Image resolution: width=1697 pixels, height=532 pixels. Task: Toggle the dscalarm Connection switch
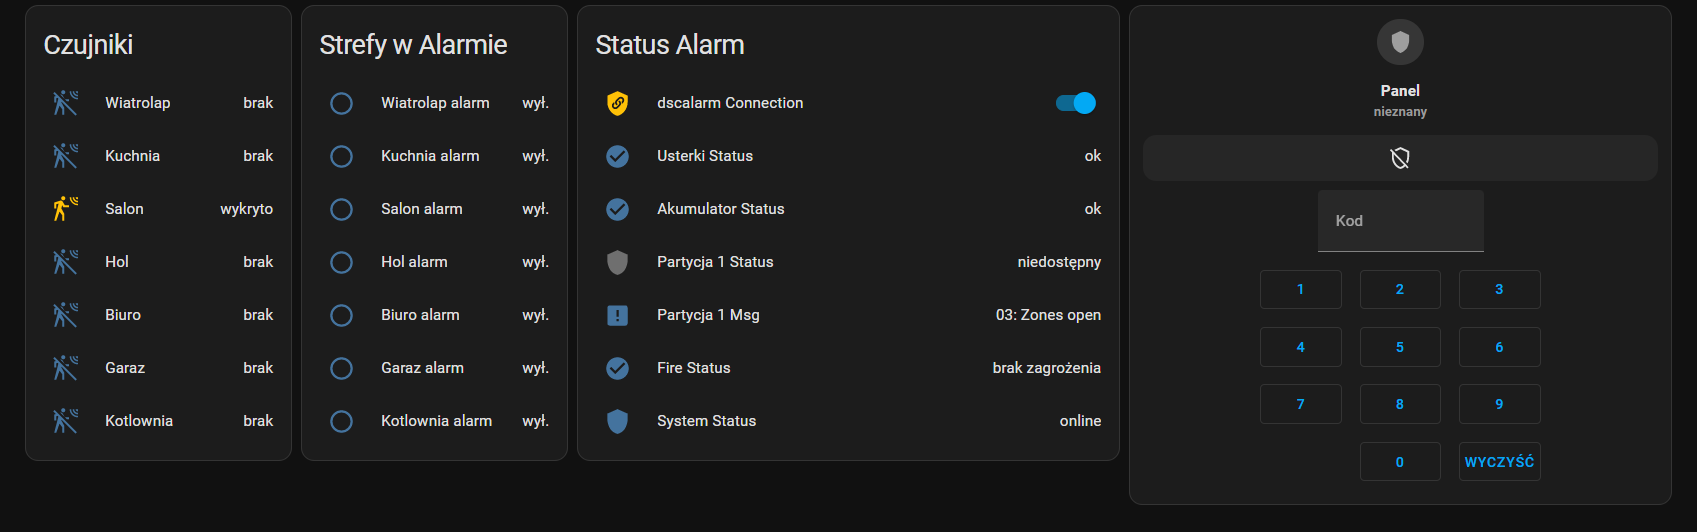(x=1076, y=103)
